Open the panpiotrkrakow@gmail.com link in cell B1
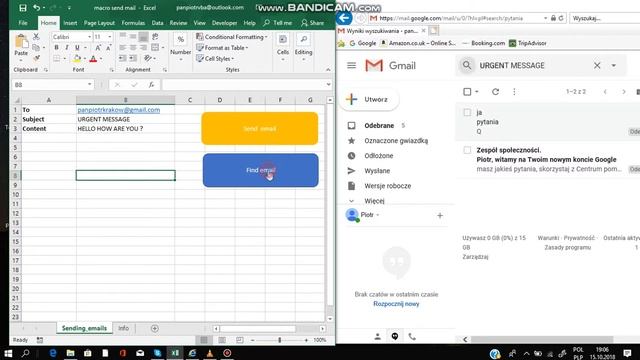Image resolution: width=640 pixels, height=360 pixels. [119, 110]
